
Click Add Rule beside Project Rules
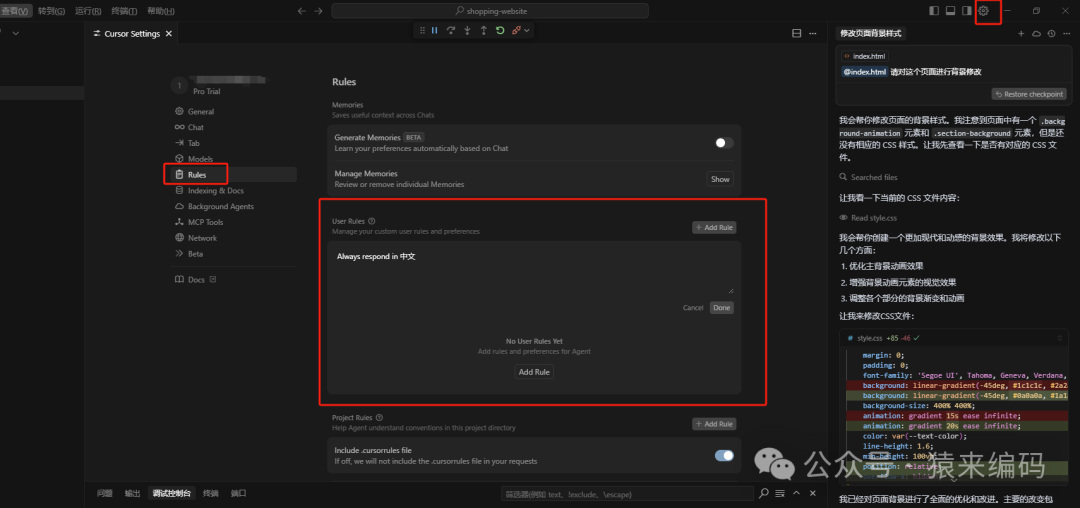pyautogui.click(x=714, y=424)
